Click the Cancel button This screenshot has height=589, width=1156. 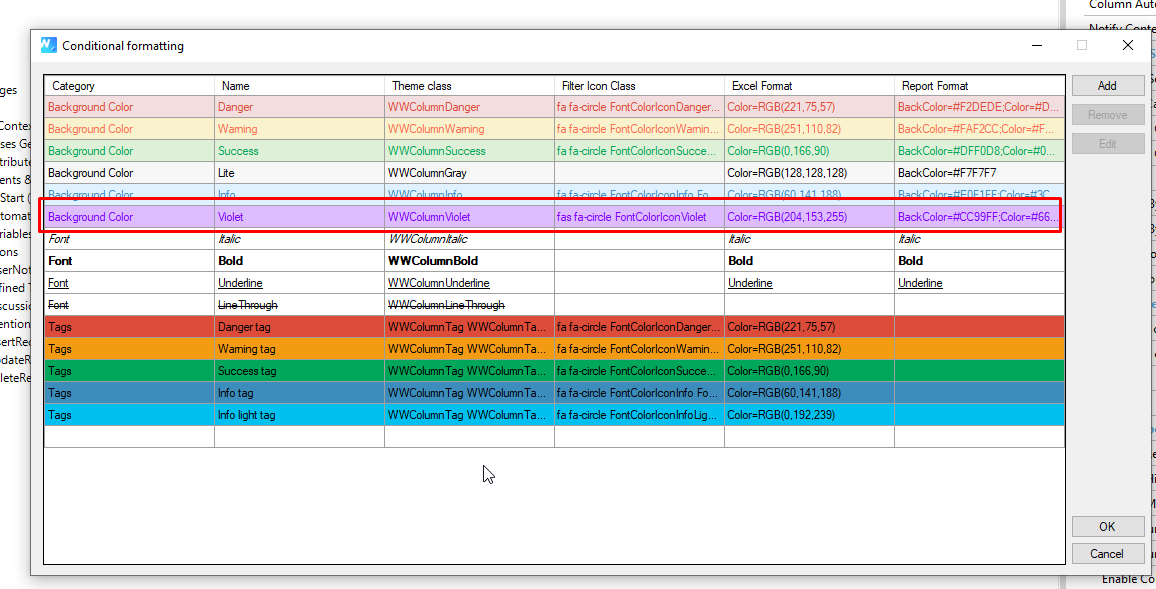coord(1107,554)
